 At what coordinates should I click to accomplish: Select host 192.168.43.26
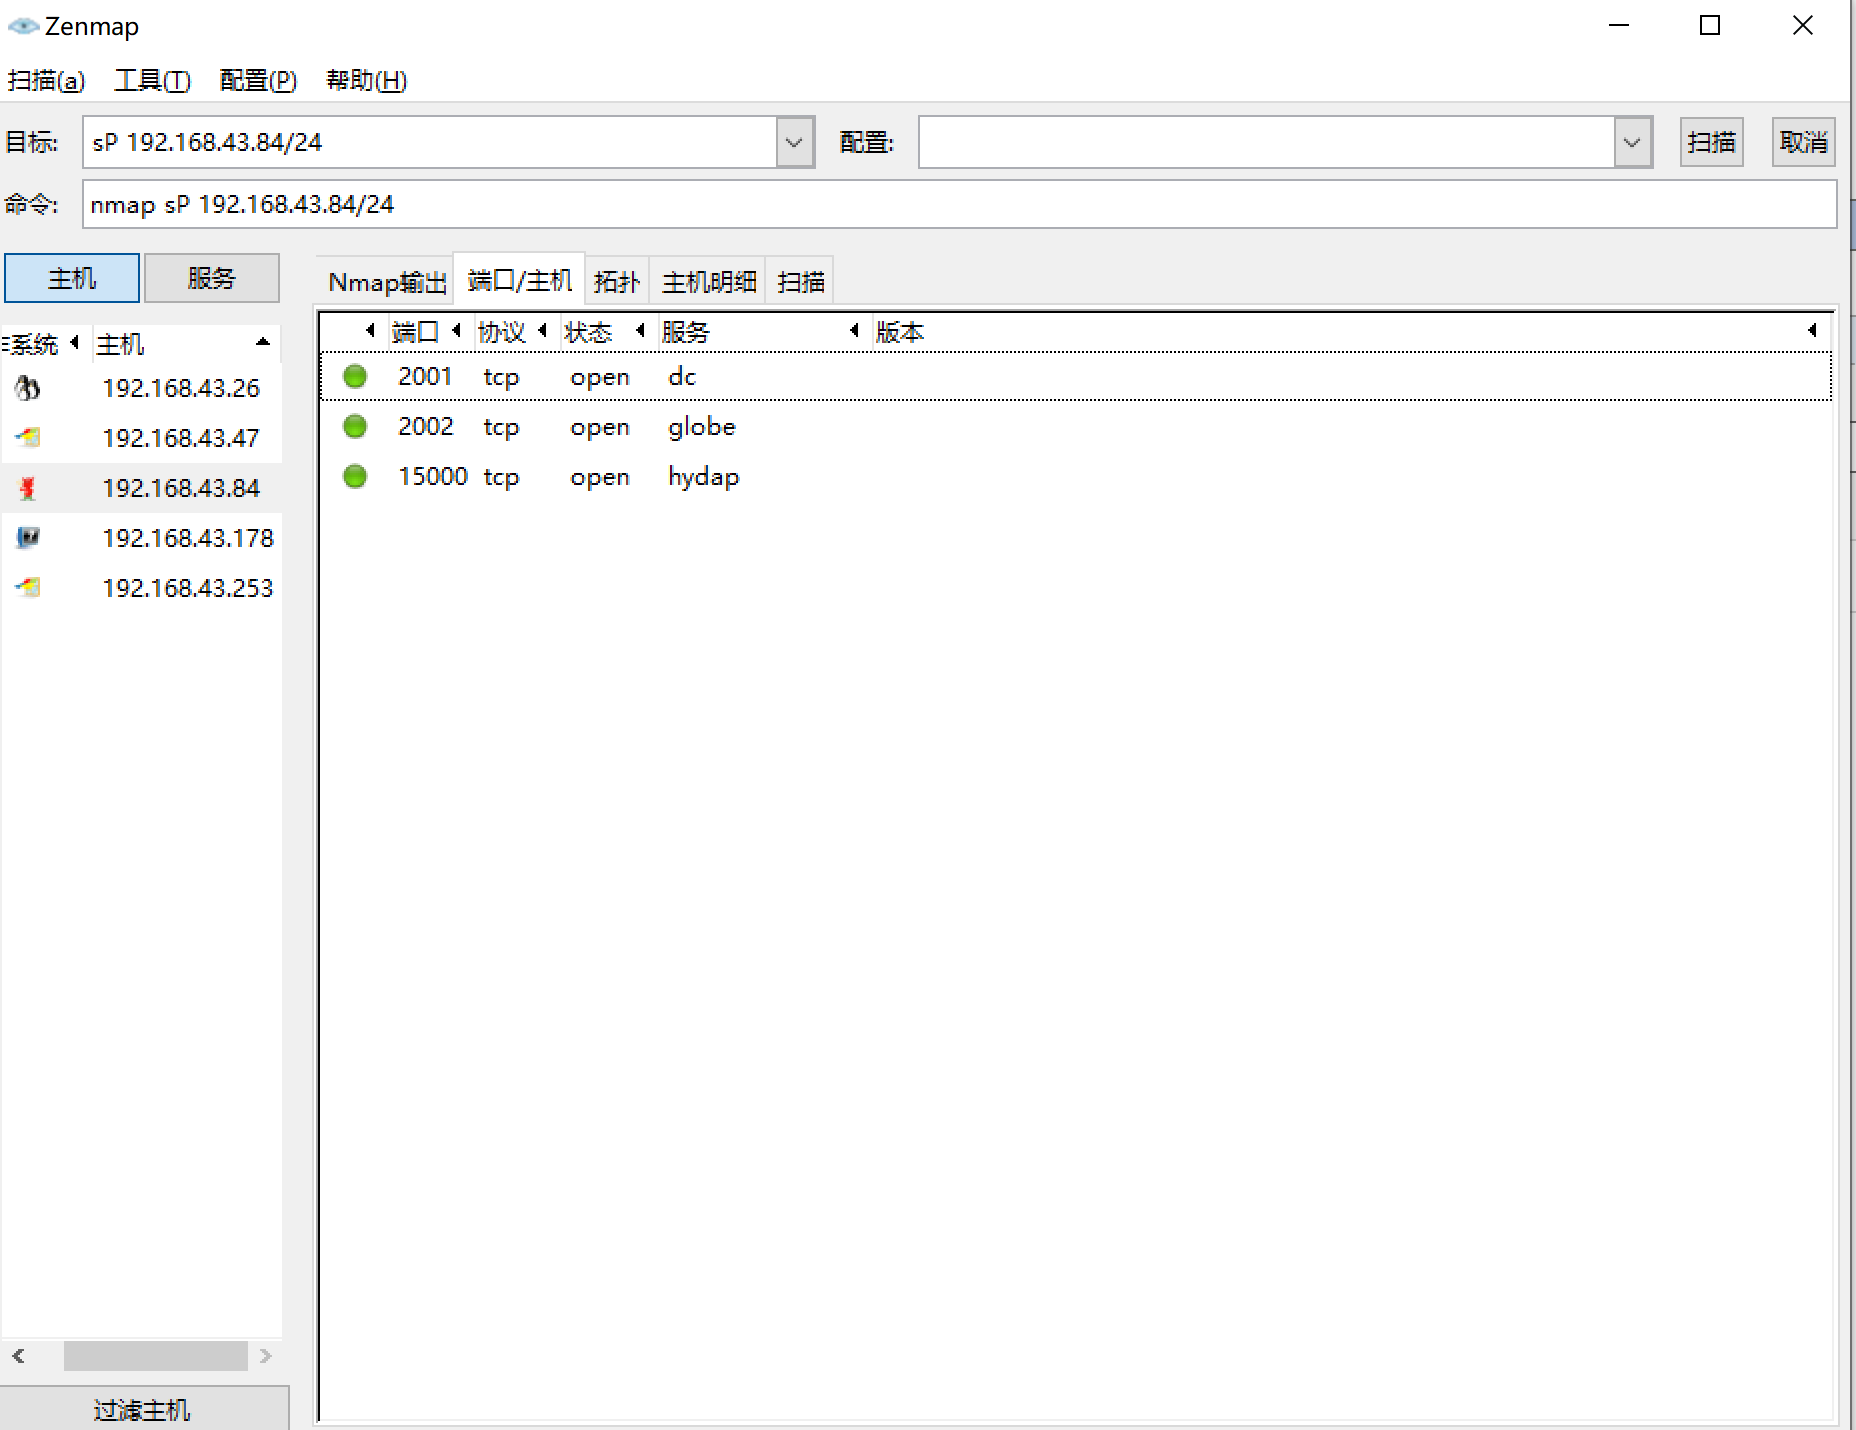[x=142, y=388]
